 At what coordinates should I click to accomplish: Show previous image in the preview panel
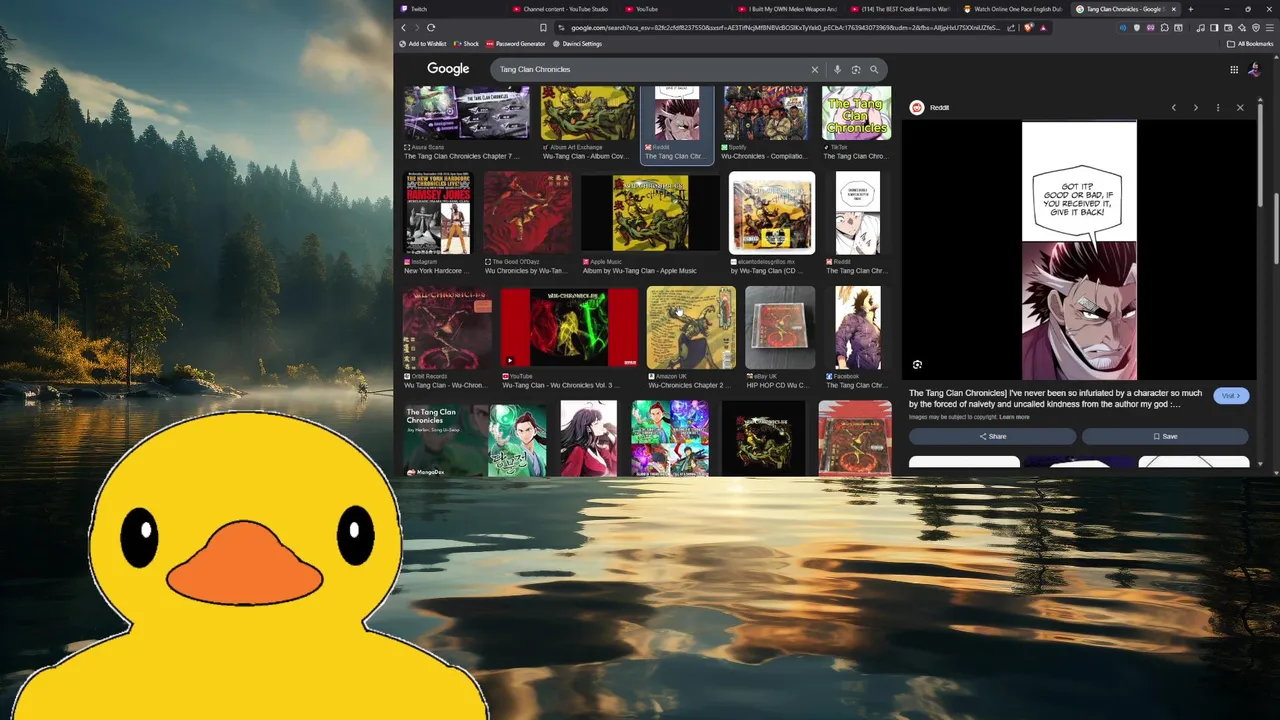point(1174,107)
